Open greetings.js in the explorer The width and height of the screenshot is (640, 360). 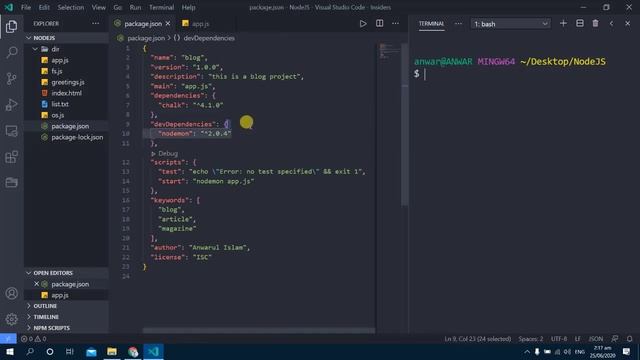[67, 82]
